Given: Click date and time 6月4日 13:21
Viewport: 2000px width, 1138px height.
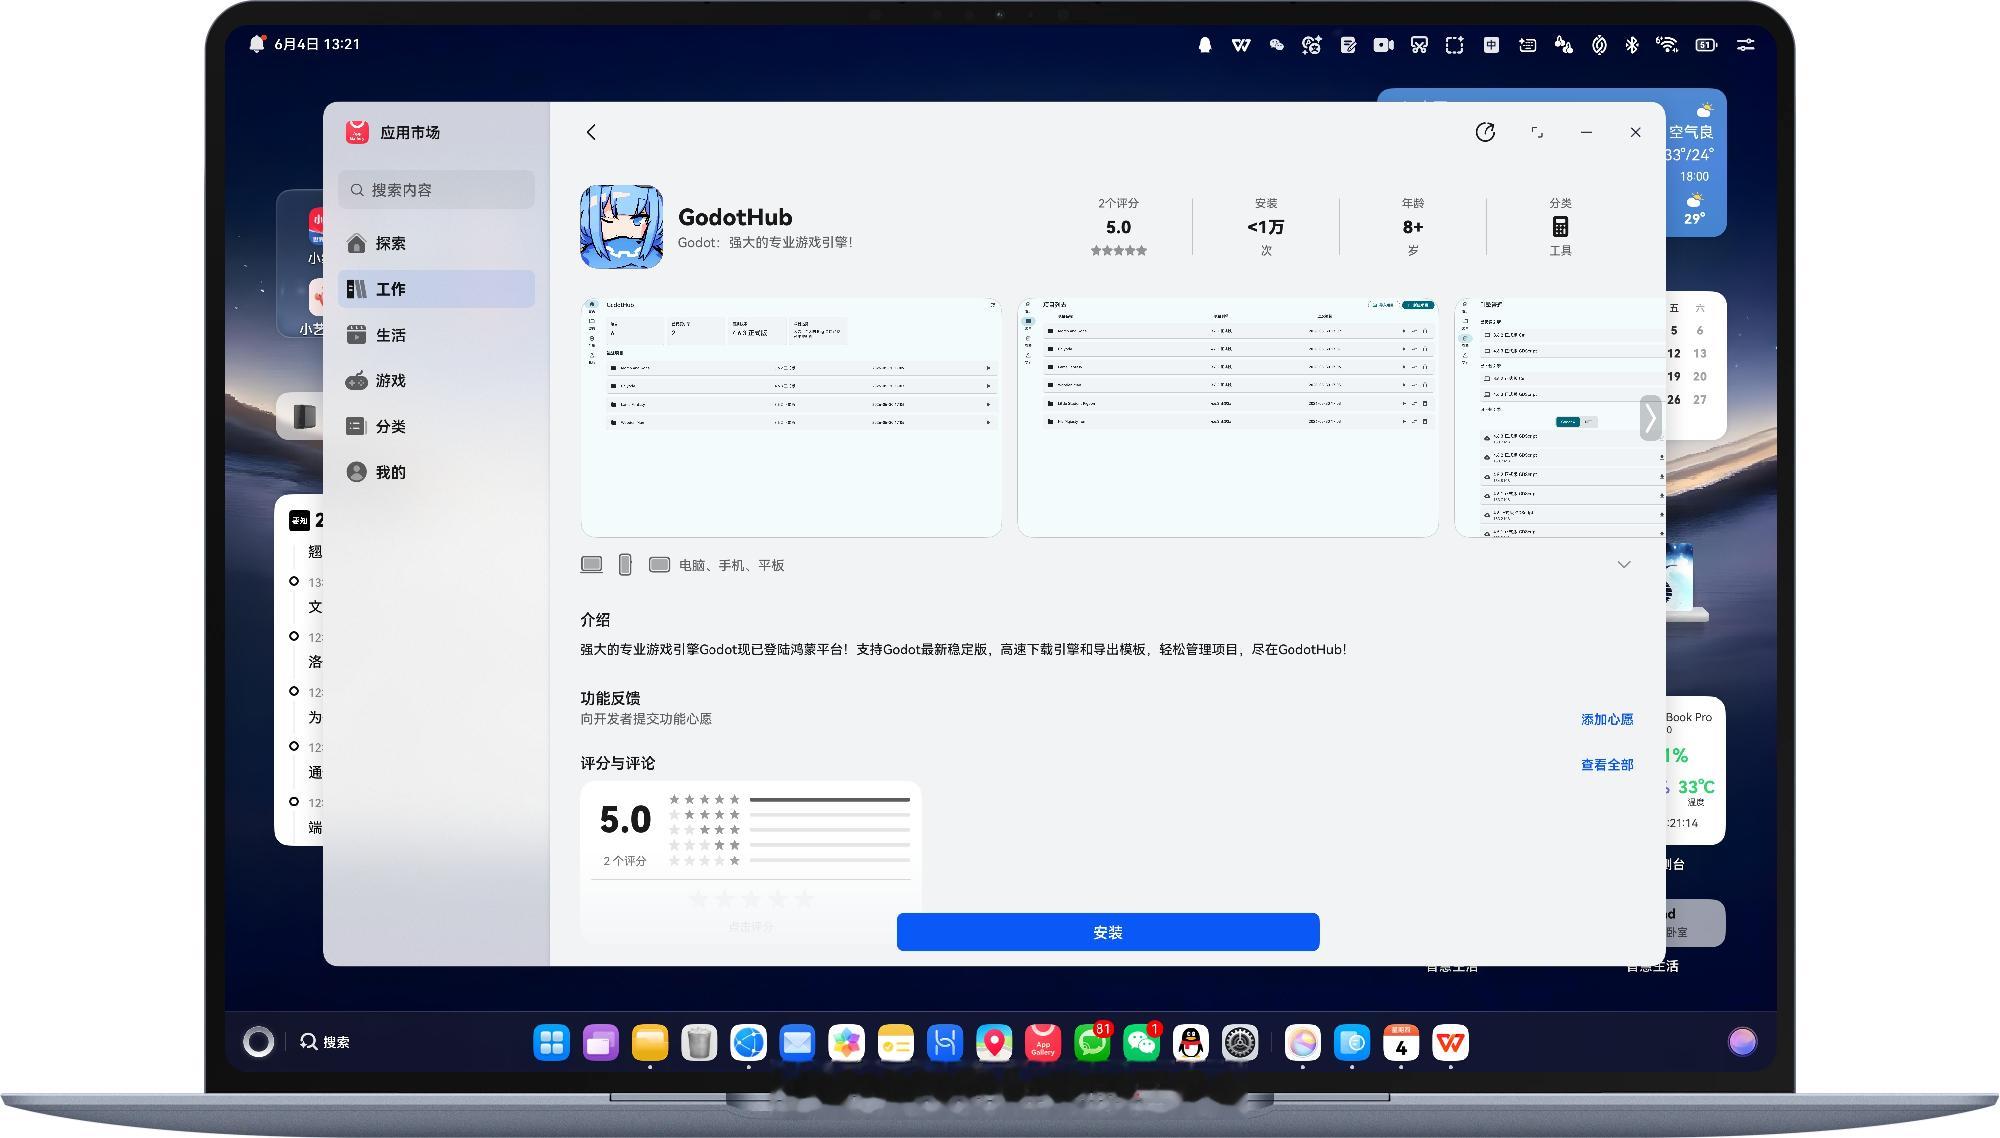Looking at the screenshot, I should coord(317,44).
